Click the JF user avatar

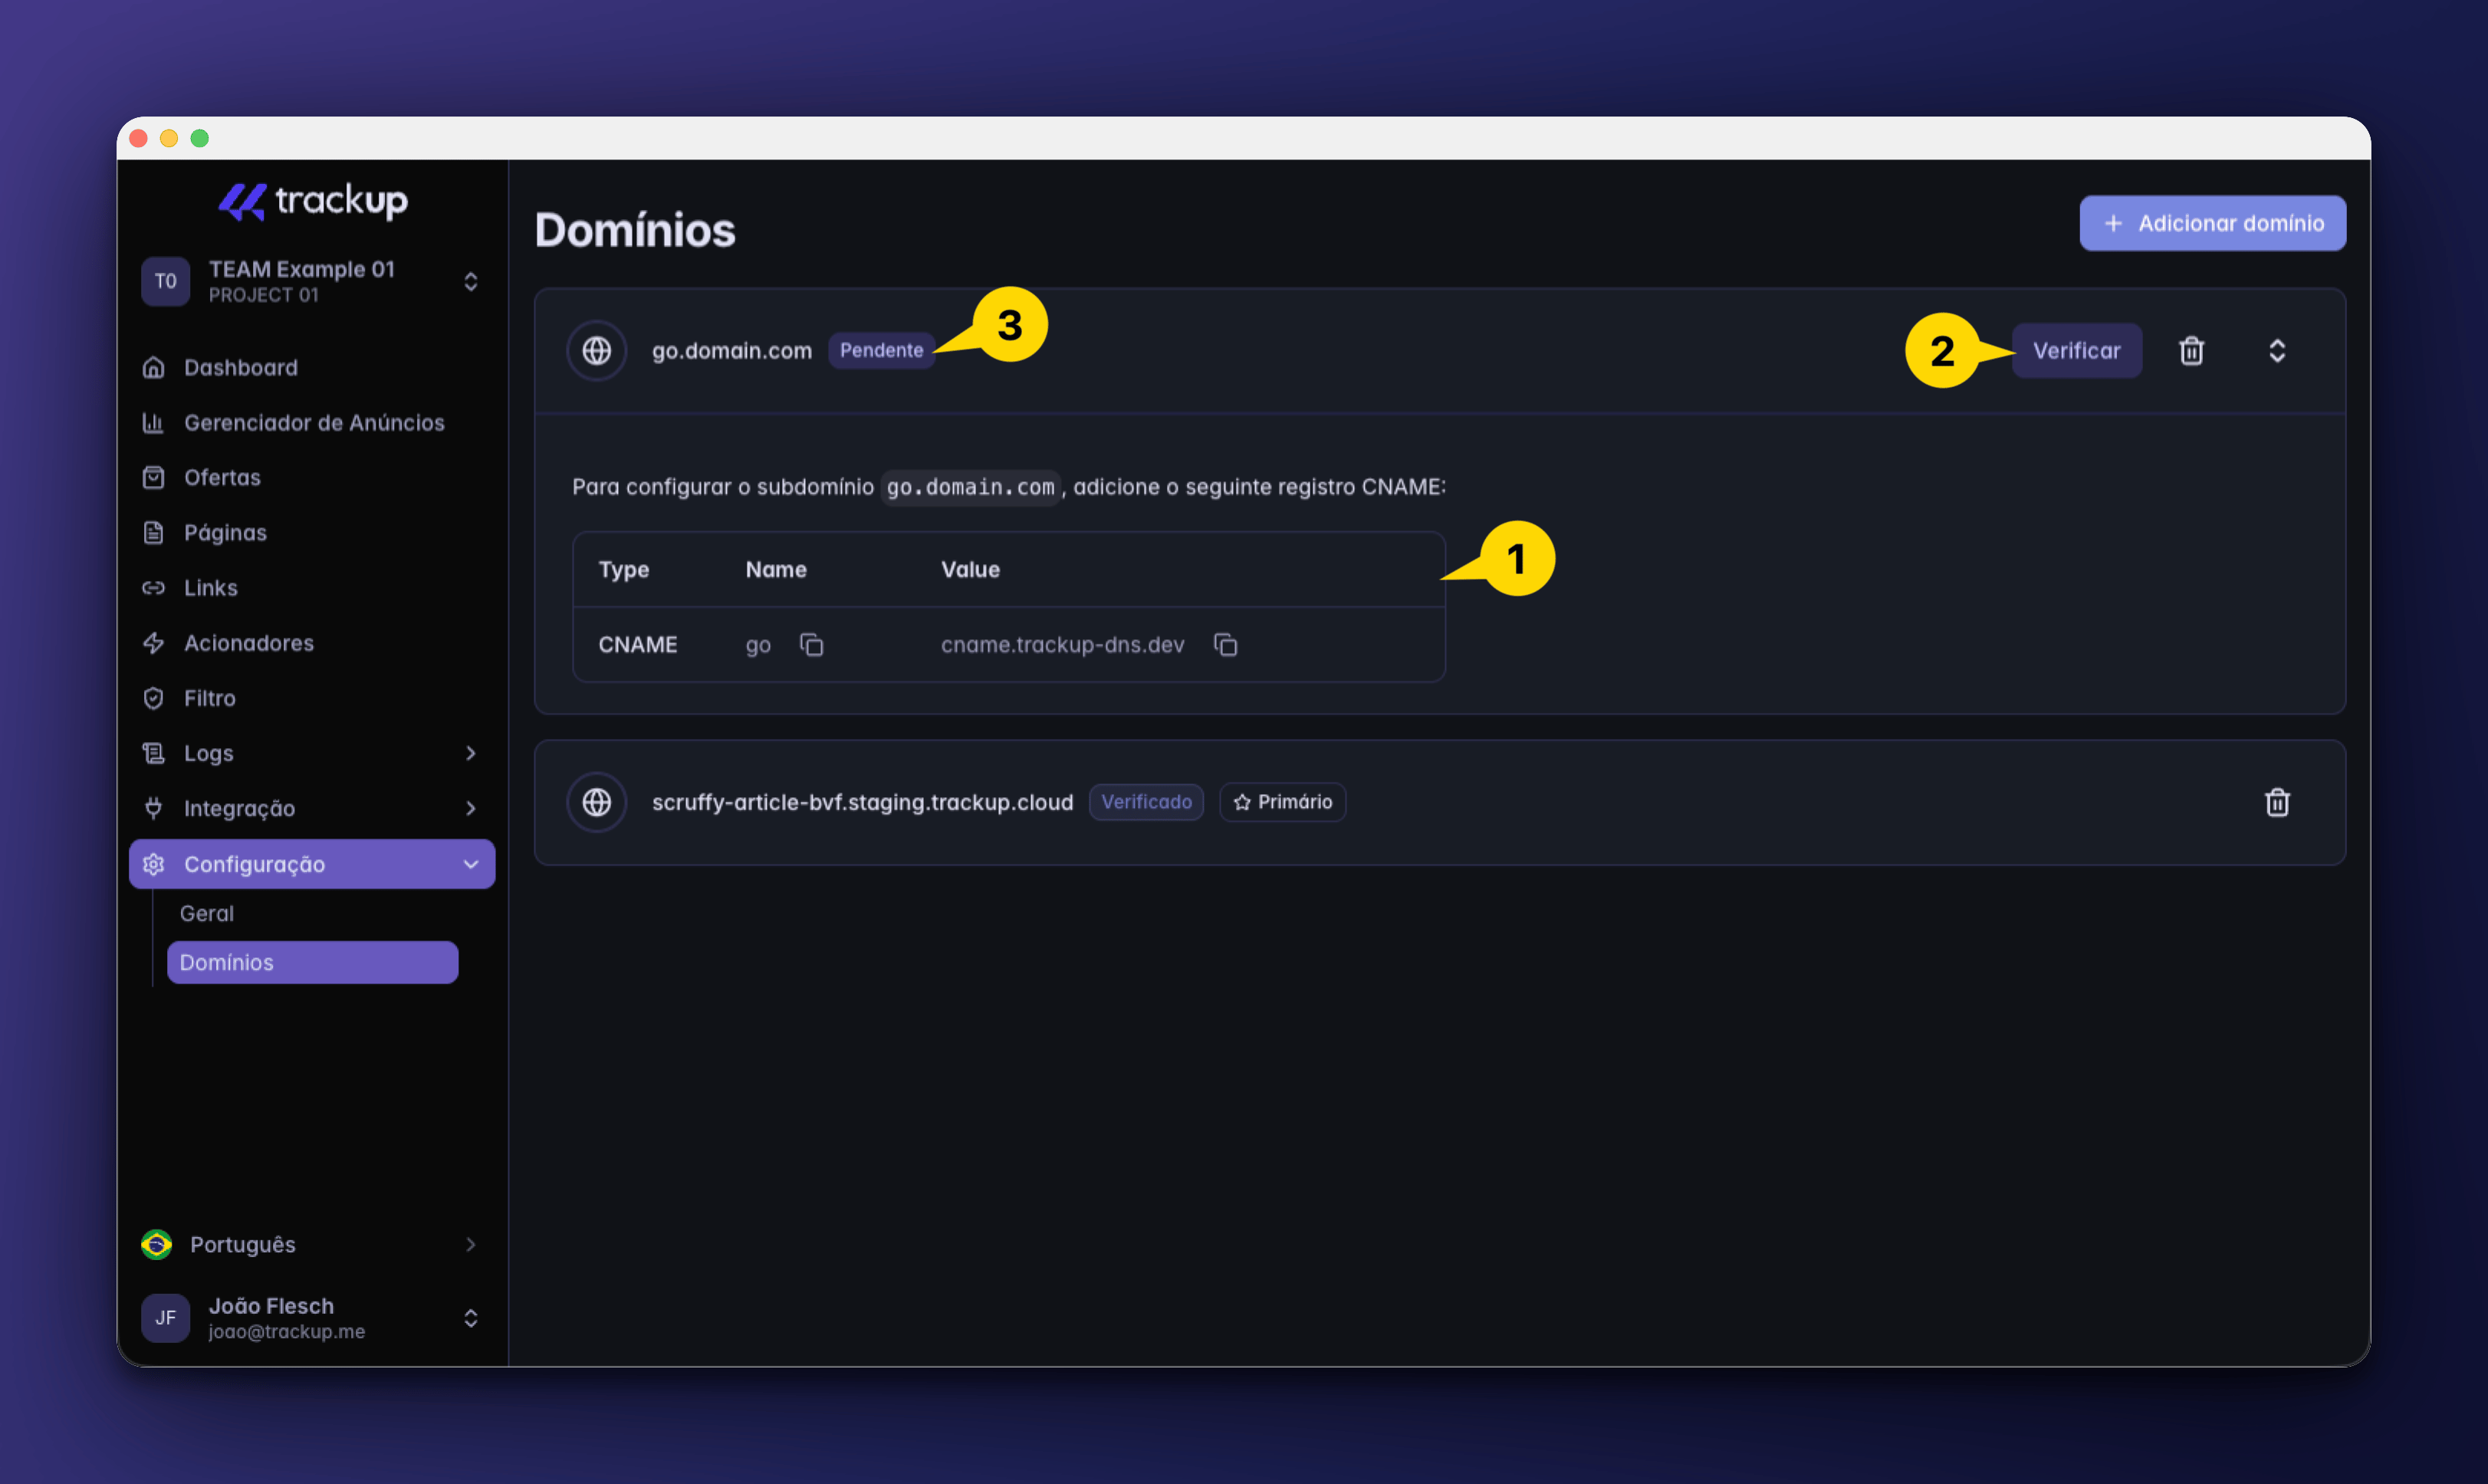click(165, 1317)
